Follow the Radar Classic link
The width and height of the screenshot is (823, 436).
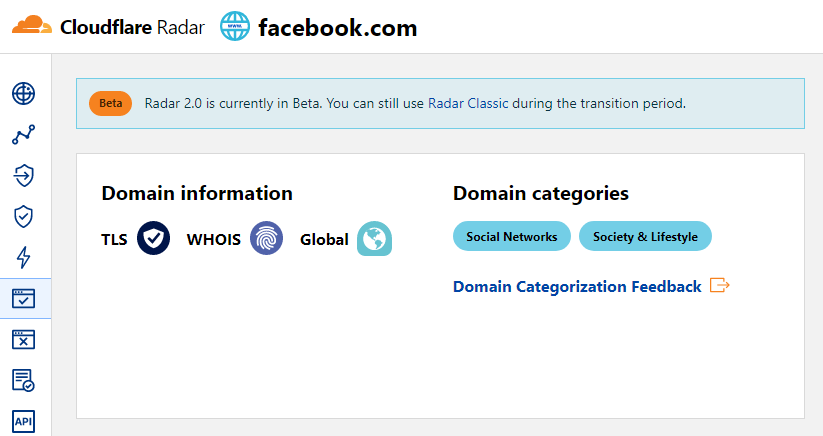click(469, 103)
